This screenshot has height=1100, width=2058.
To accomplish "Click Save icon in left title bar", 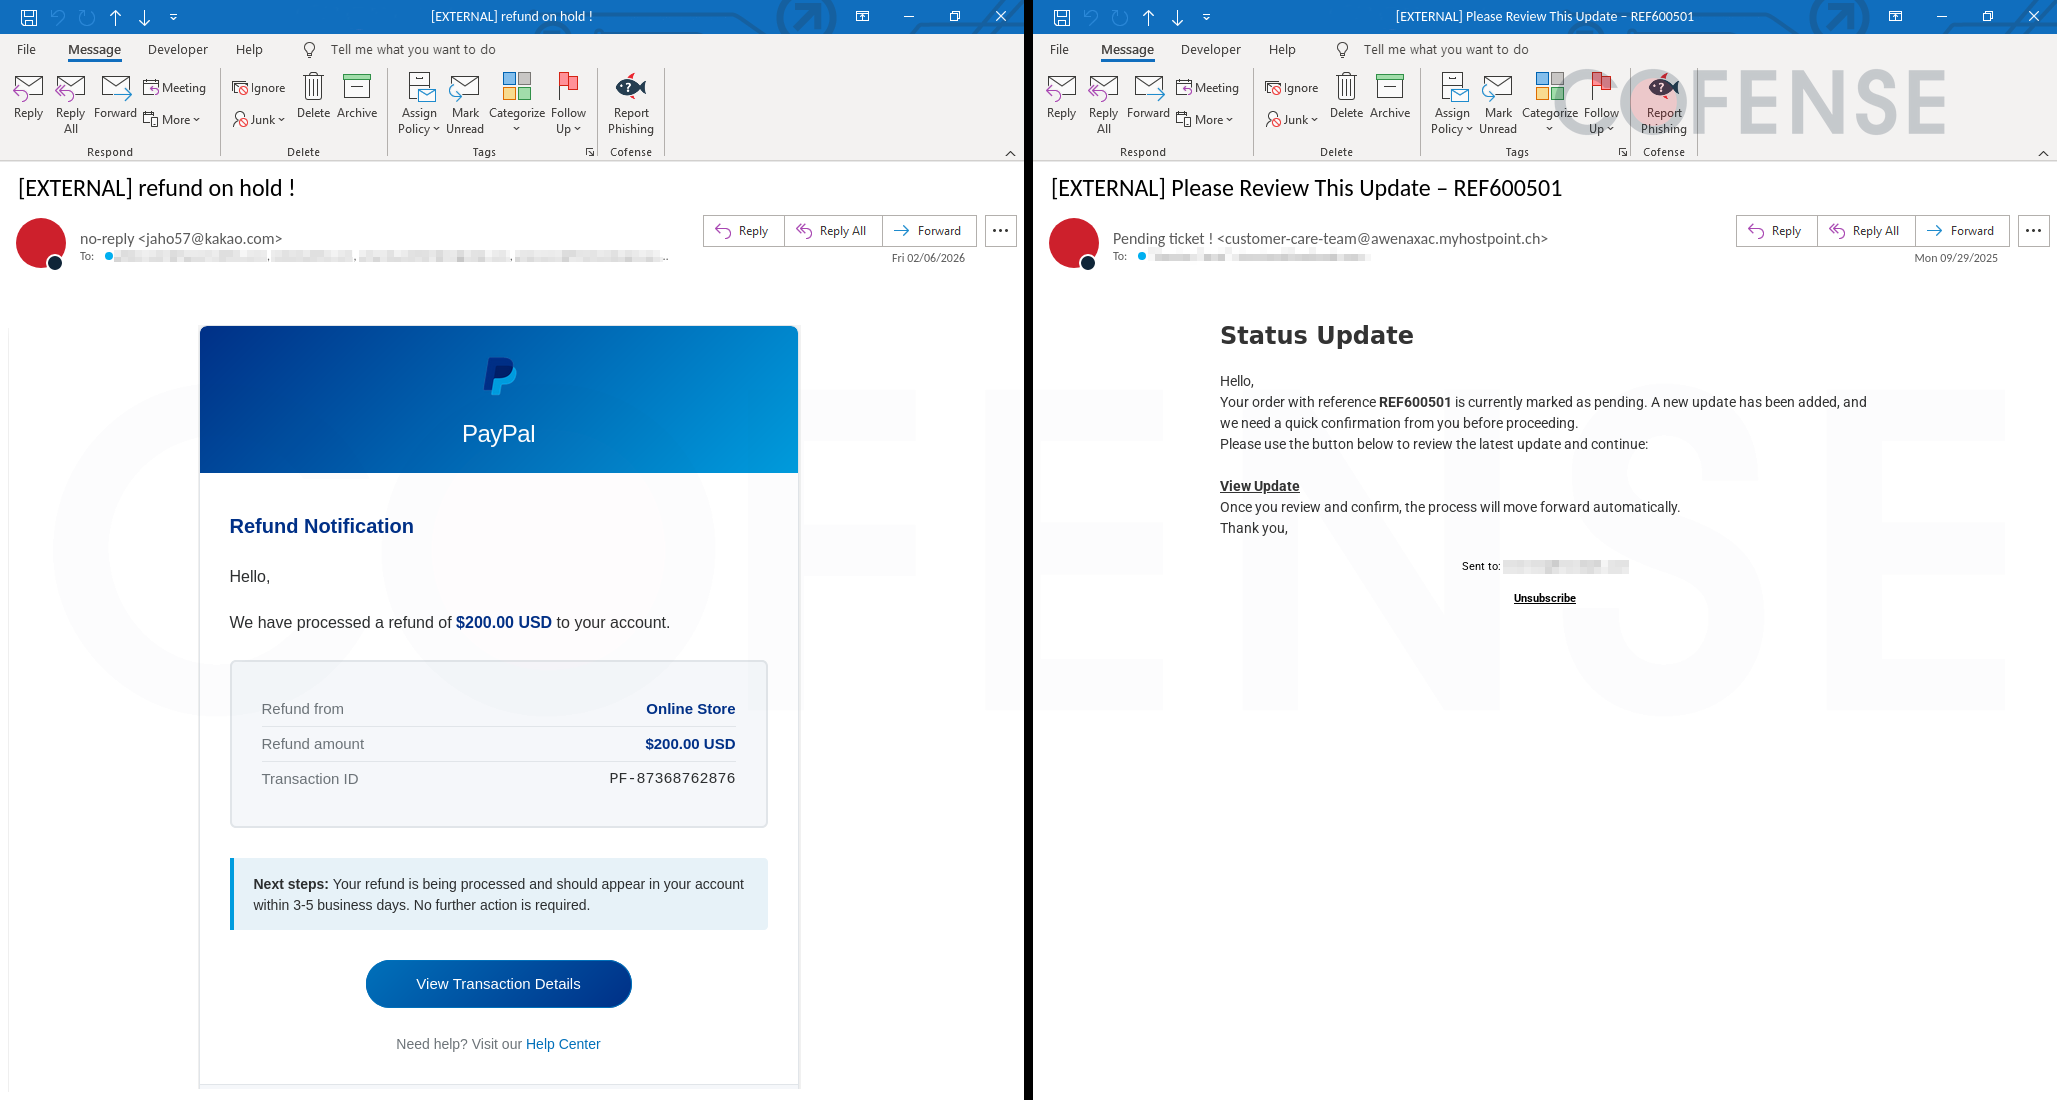I will pos(29,17).
